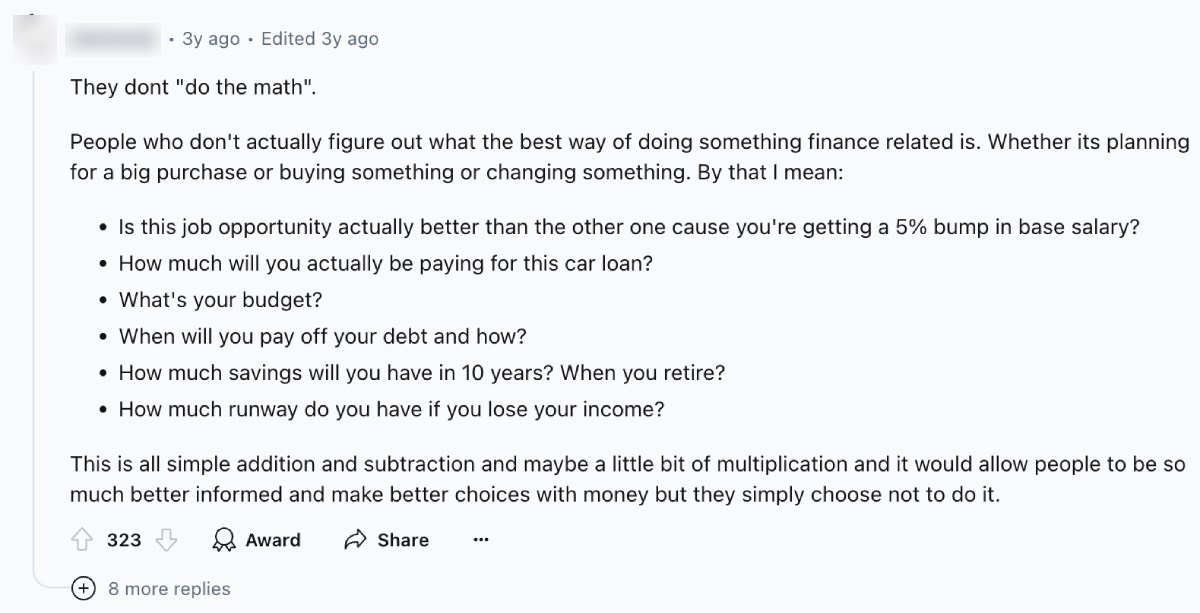Upvote the comment with the up arrow
The width and height of the screenshot is (1200, 613).
coord(82,540)
